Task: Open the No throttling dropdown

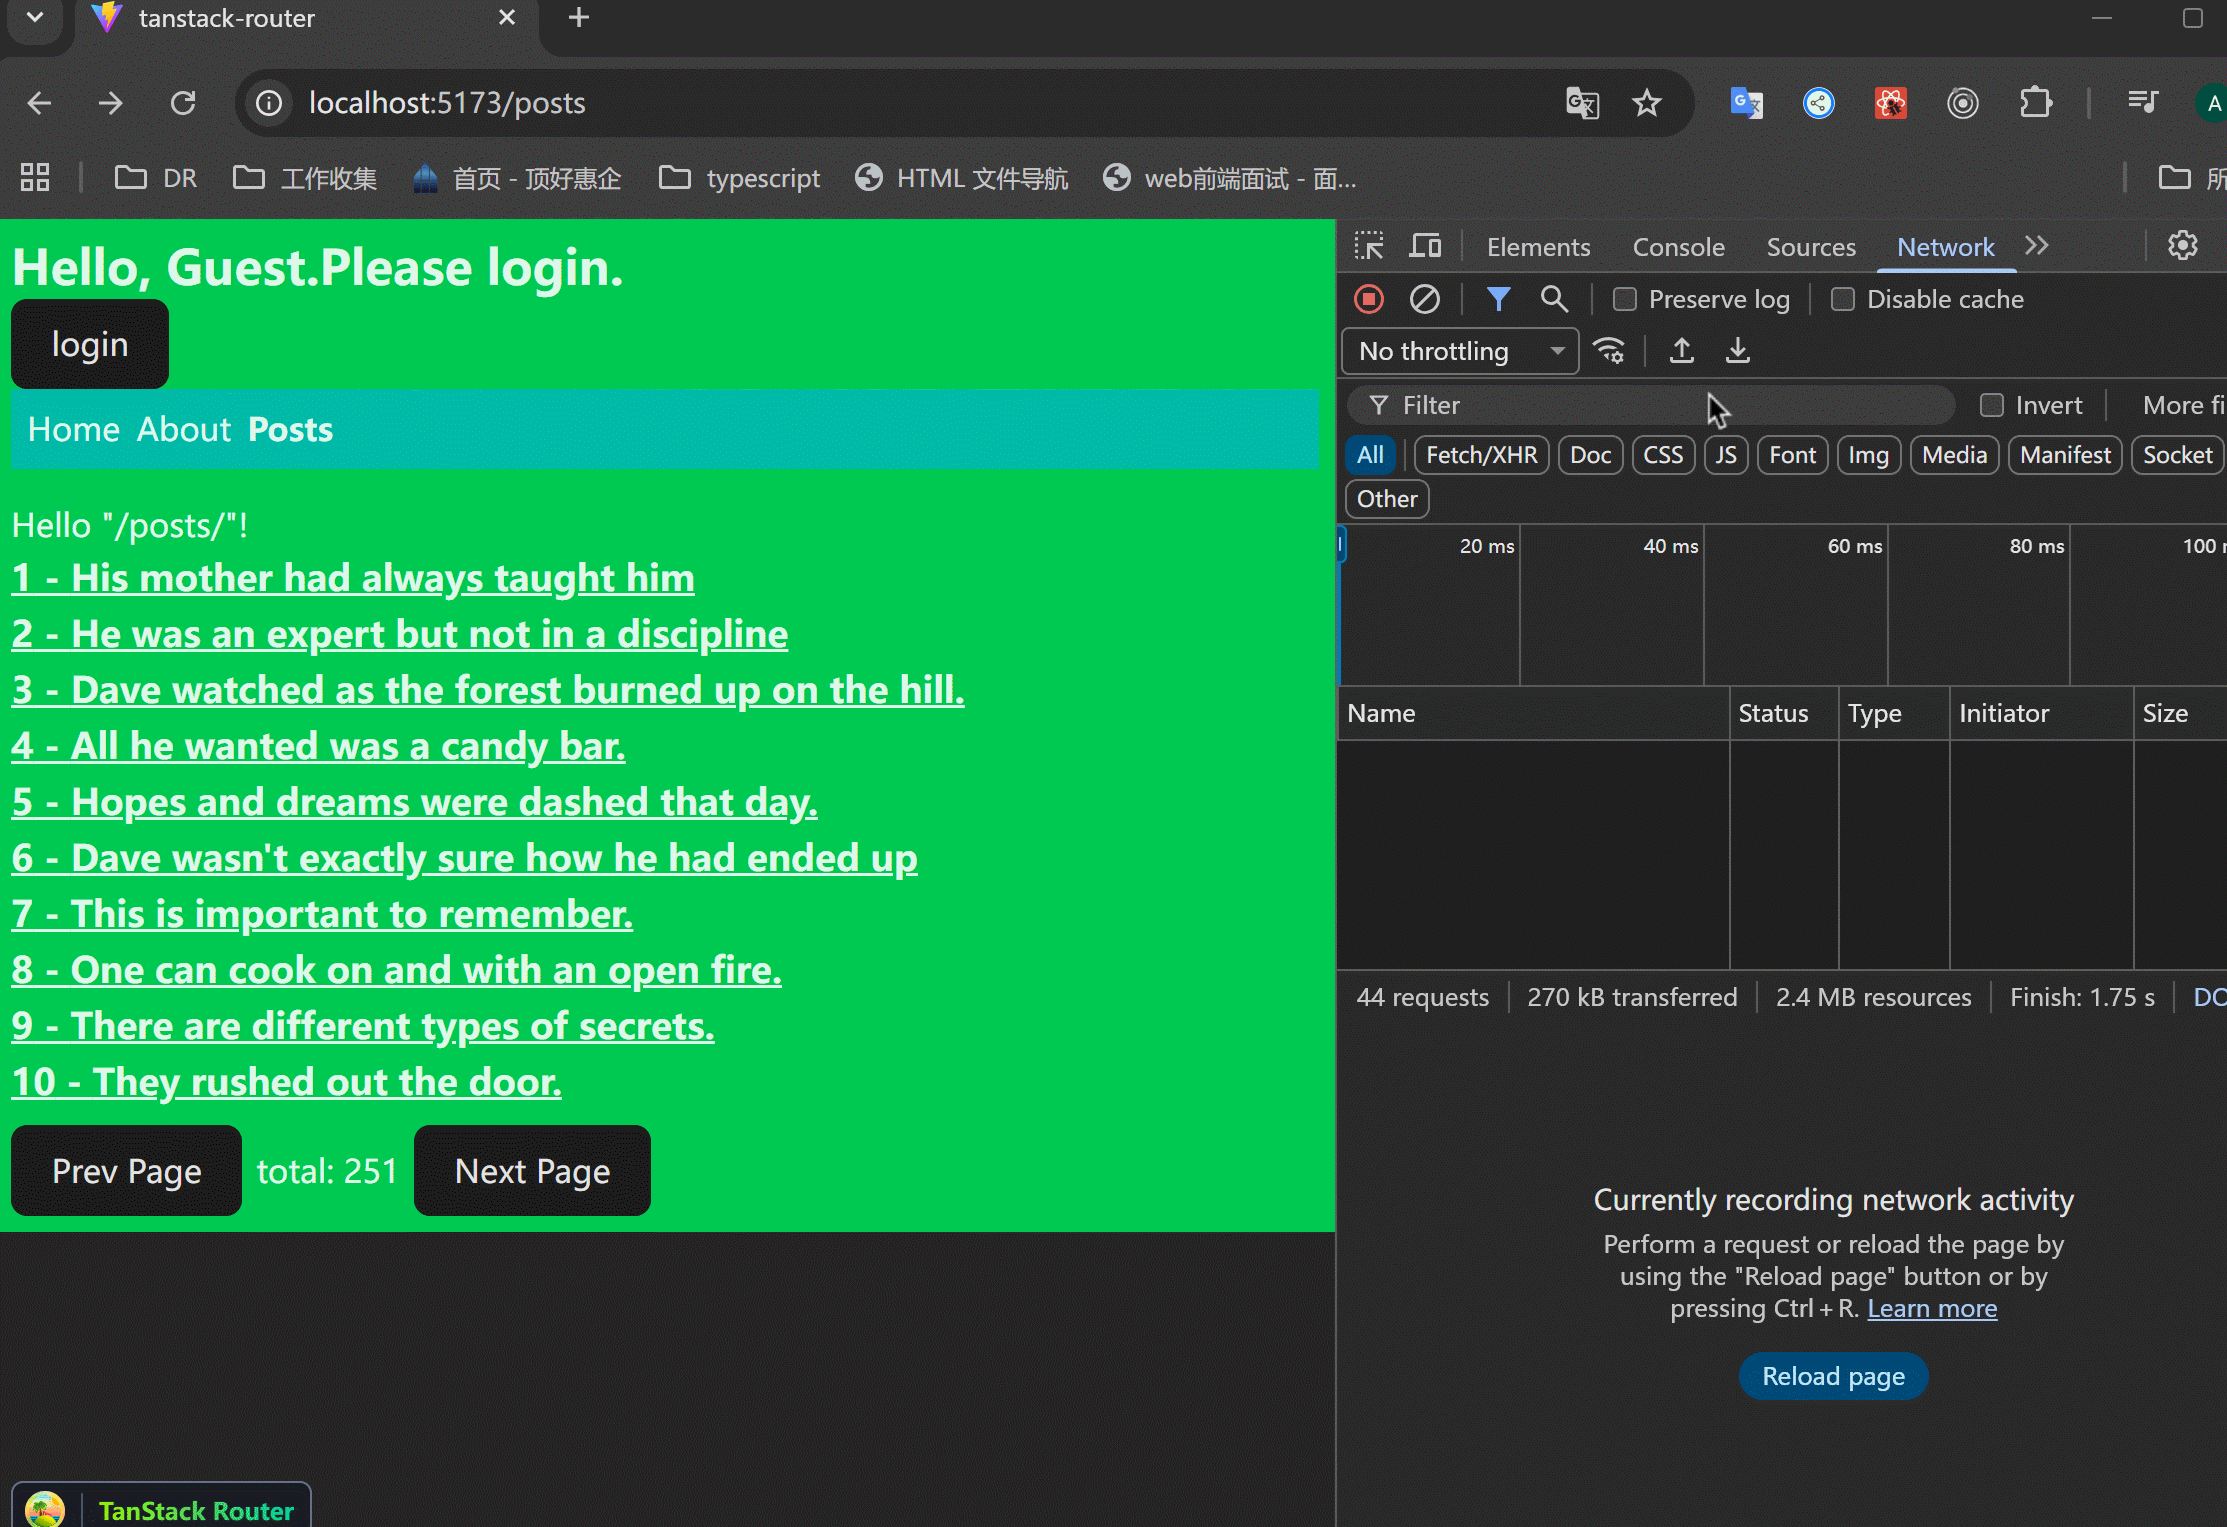Action: [1459, 351]
